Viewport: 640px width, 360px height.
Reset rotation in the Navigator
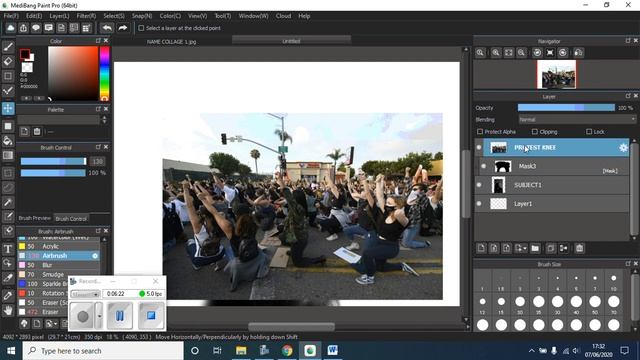[550, 53]
